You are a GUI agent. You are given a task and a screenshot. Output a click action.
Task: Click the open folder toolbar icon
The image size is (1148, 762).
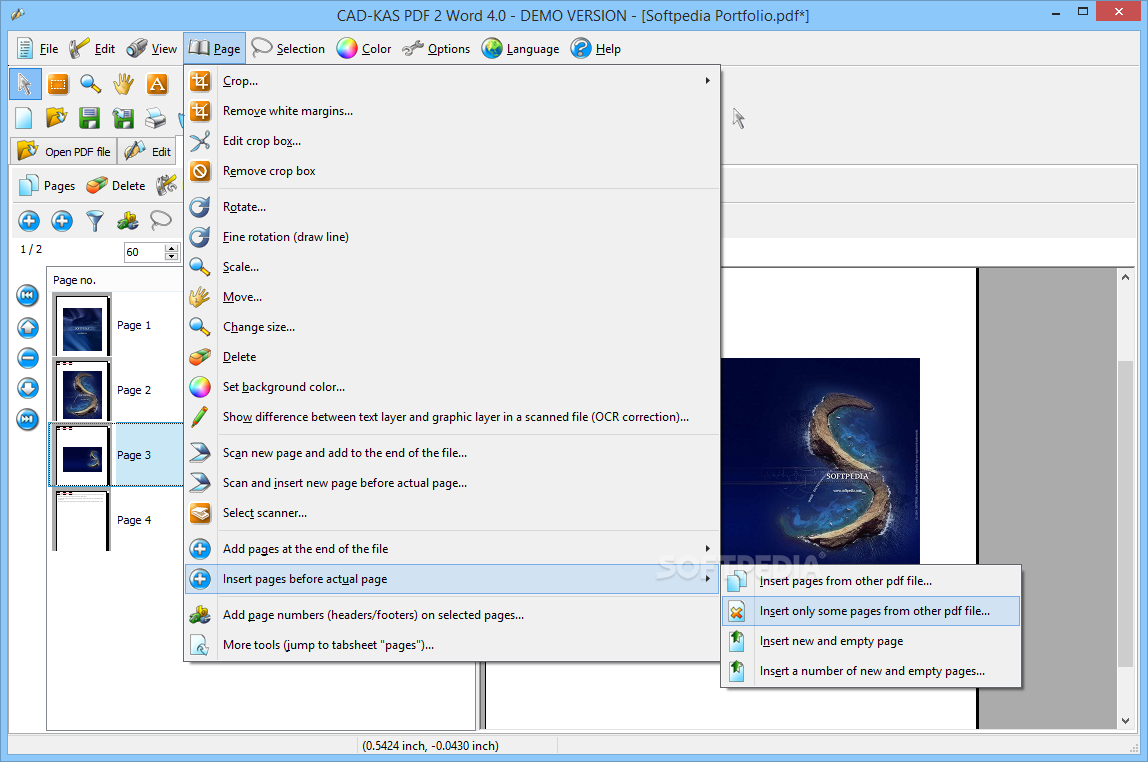click(x=56, y=118)
